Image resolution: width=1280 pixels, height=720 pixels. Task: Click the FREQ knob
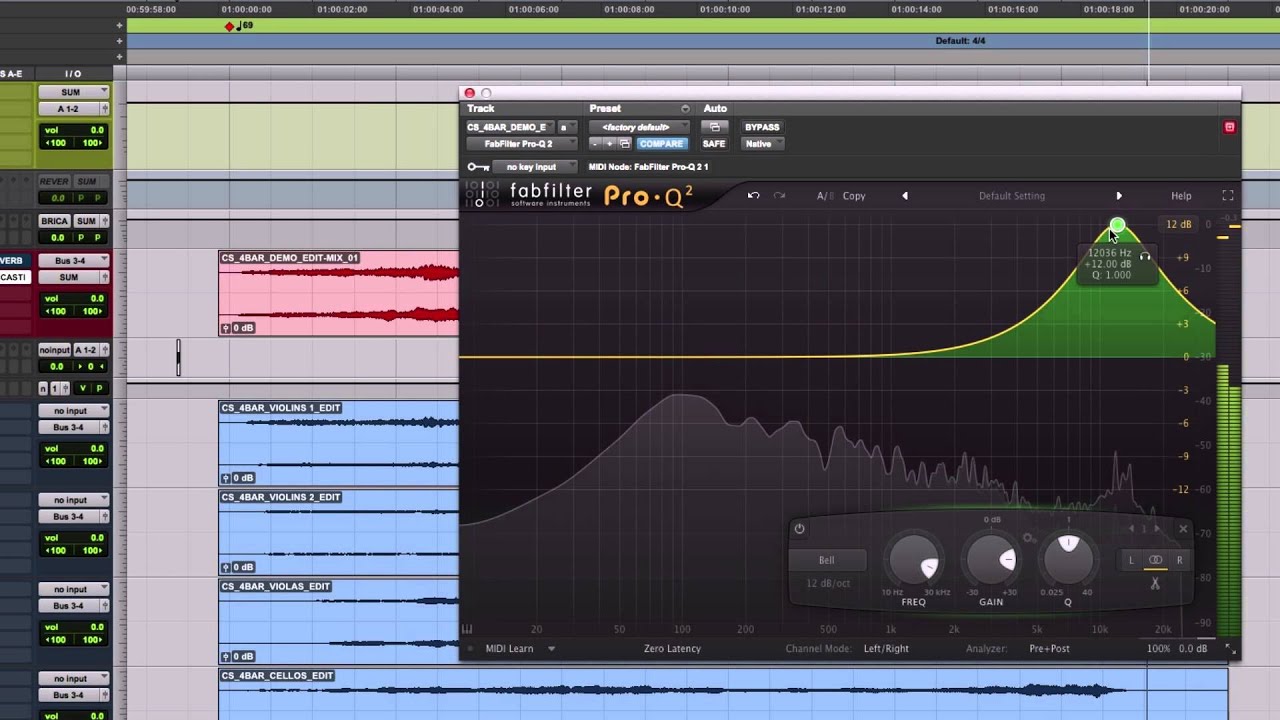click(x=914, y=561)
